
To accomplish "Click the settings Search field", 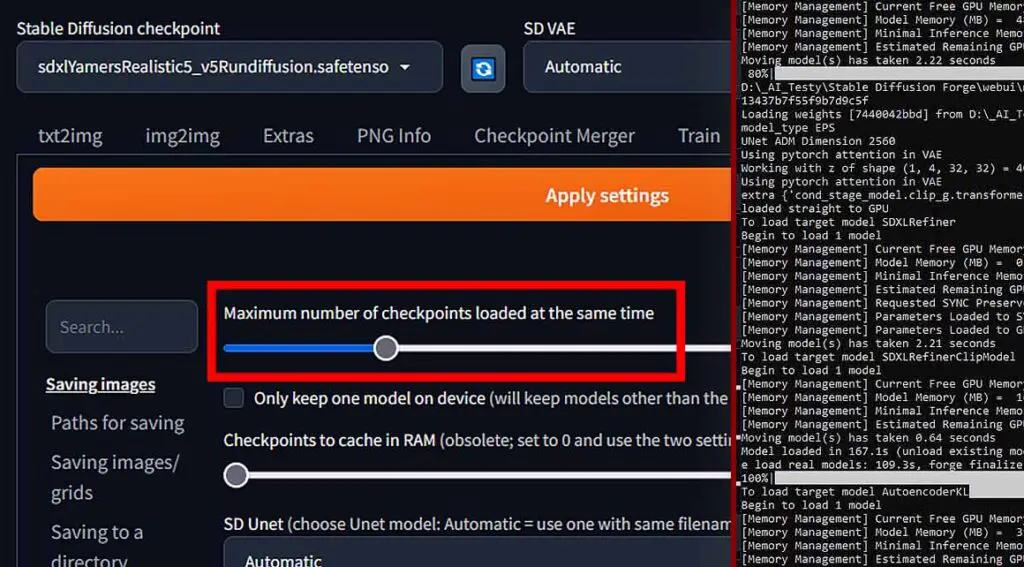I will pos(121,327).
